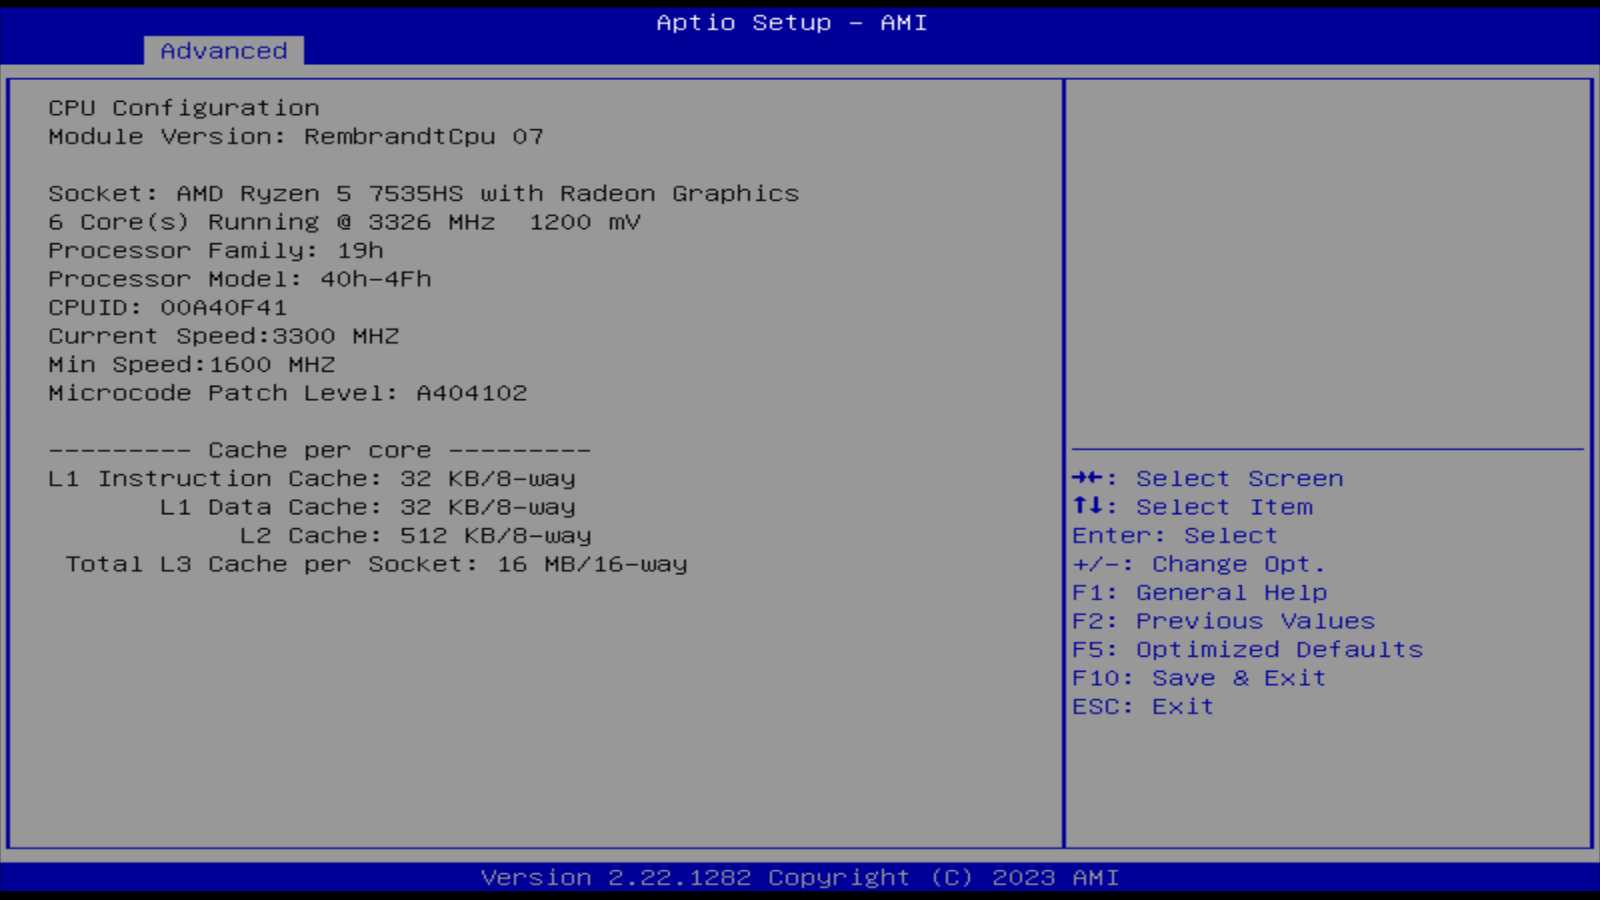Click L1 Instruction Cache: 32 KB/8-way row

[x=312, y=479]
